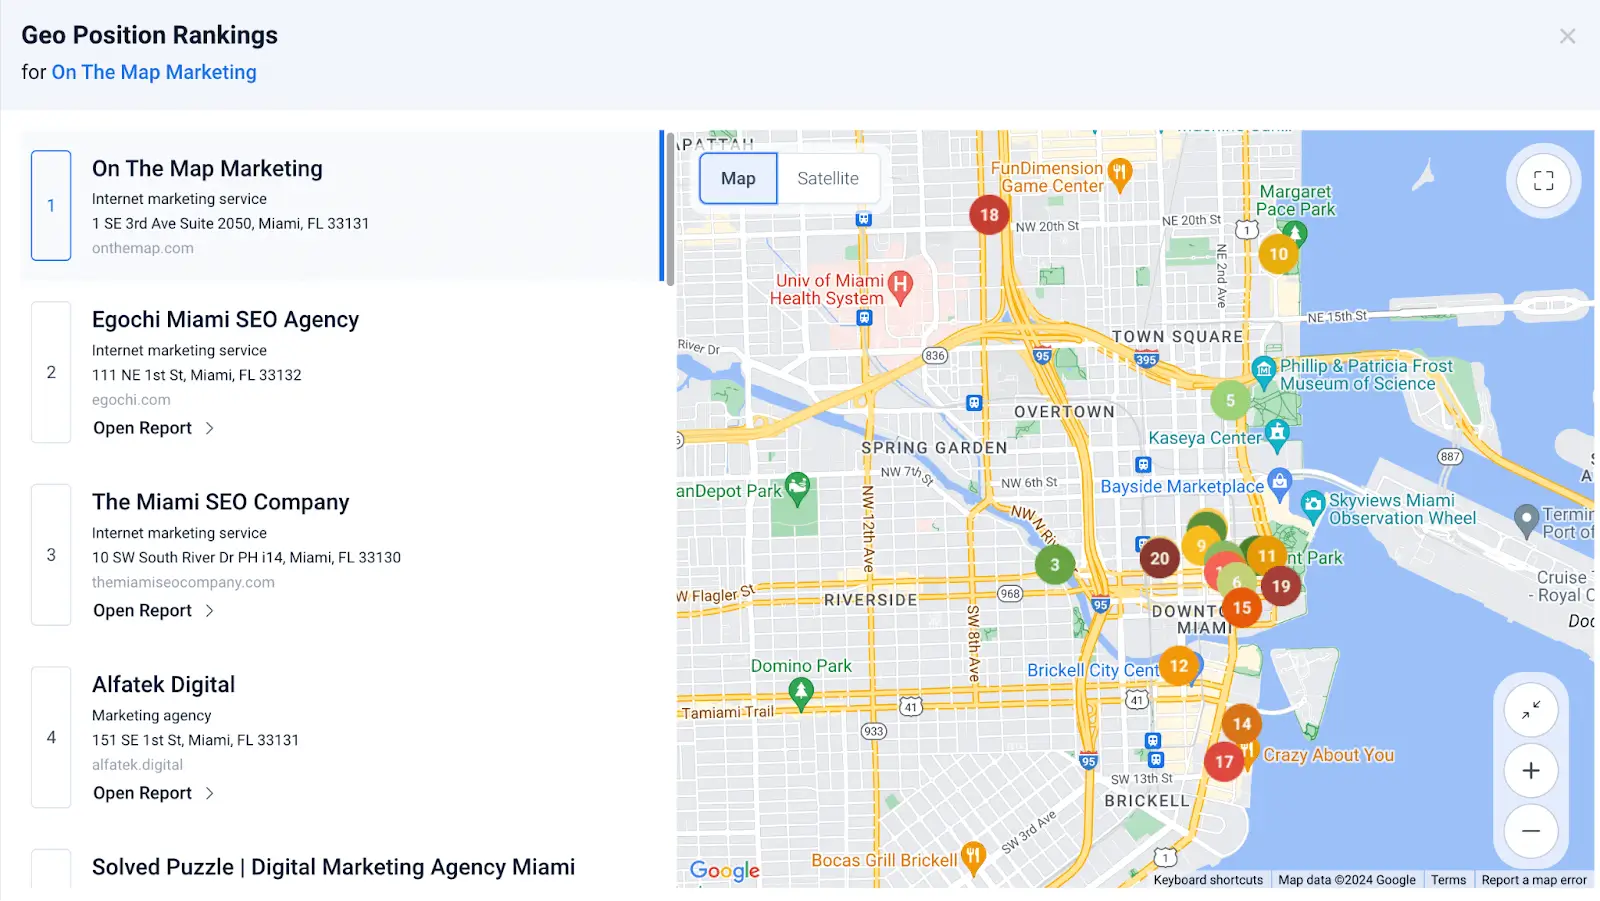The height and width of the screenshot is (901, 1600).
Task: Open the On The Map Marketing link
Action: tap(154, 72)
